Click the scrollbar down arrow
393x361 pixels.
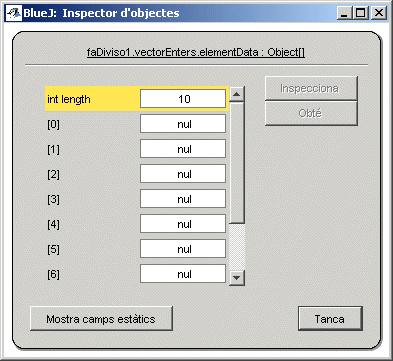[x=237, y=277]
